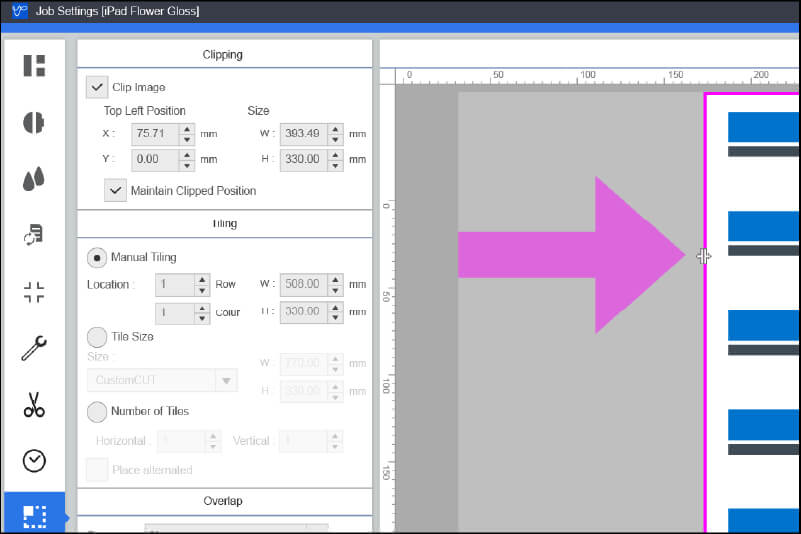Click the Clipping section header
The image size is (801, 534).
pyautogui.click(x=223, y=55)
